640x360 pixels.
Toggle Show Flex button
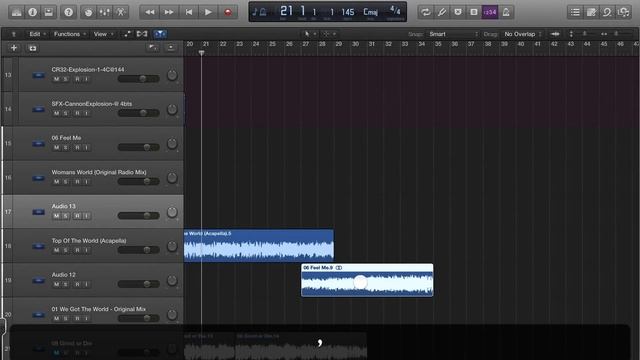[x=142, y=34]
